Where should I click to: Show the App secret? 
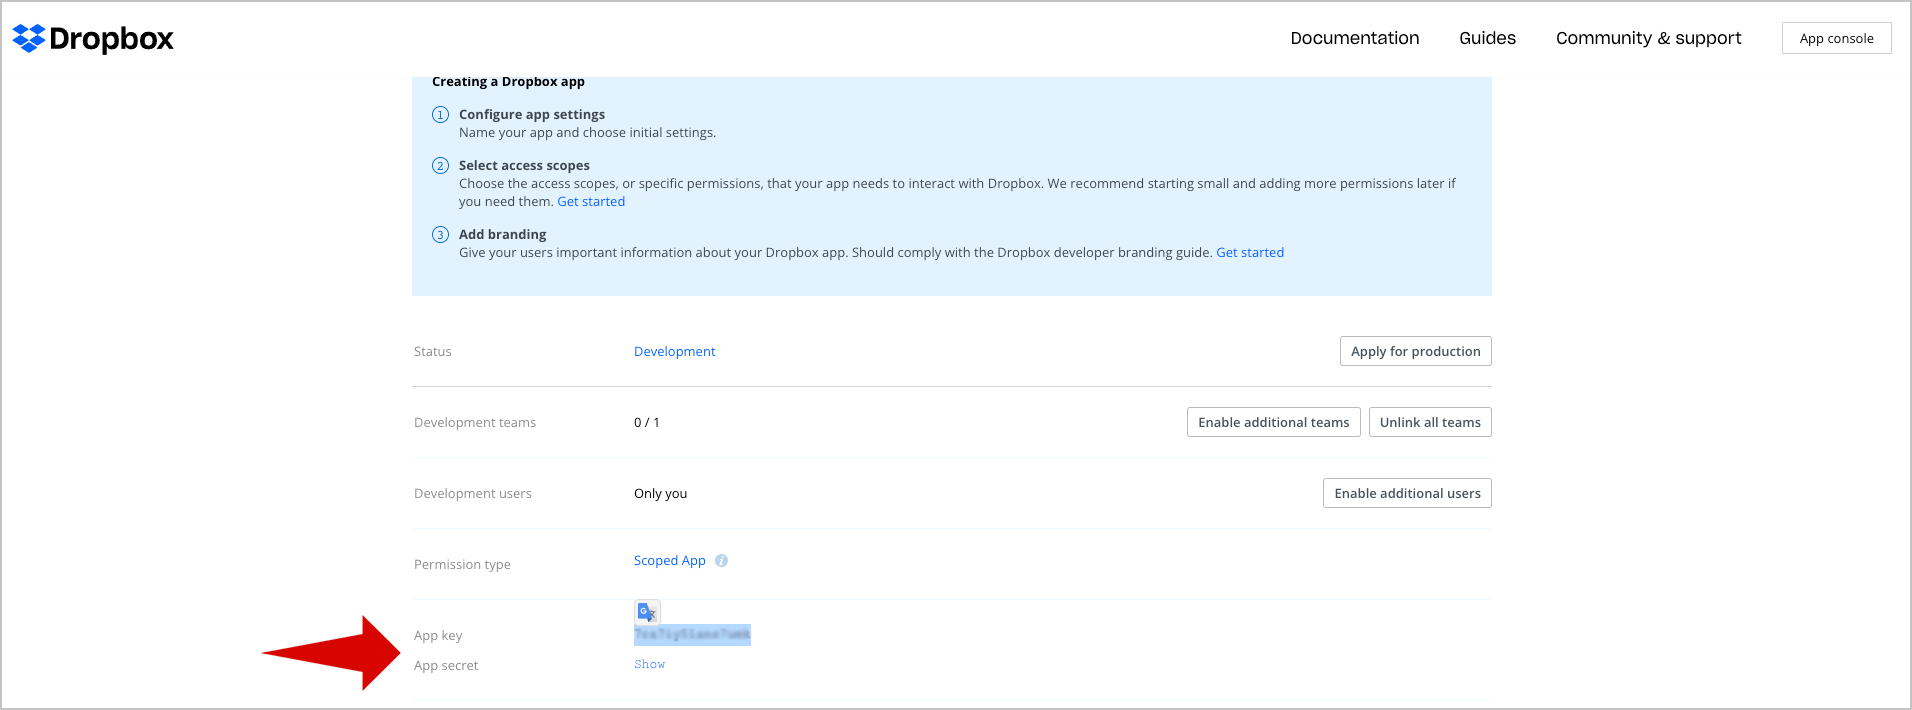tap(650, 664)
